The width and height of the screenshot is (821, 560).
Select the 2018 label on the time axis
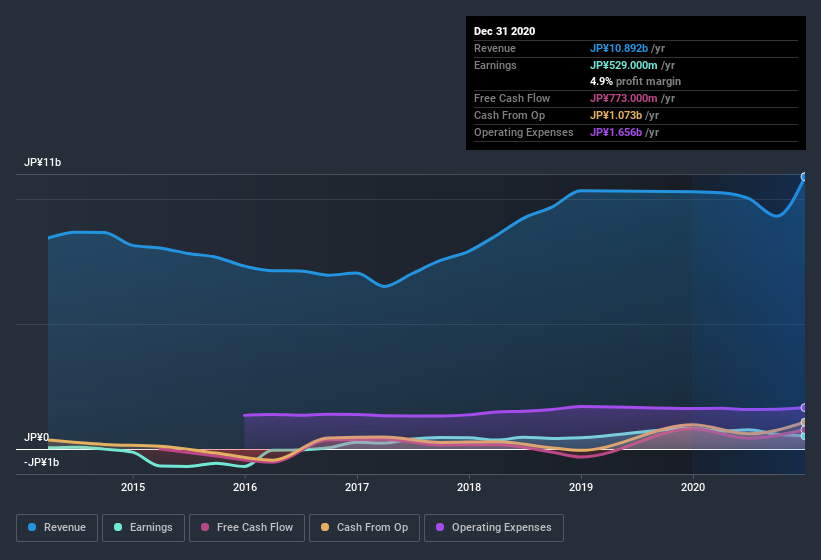469,487
